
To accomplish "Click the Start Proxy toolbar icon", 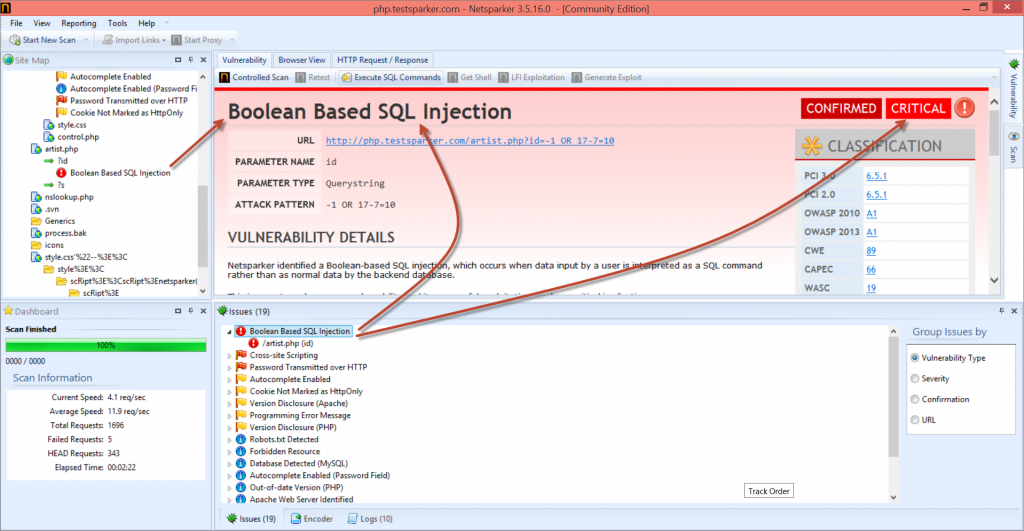I will pos(177,40).
